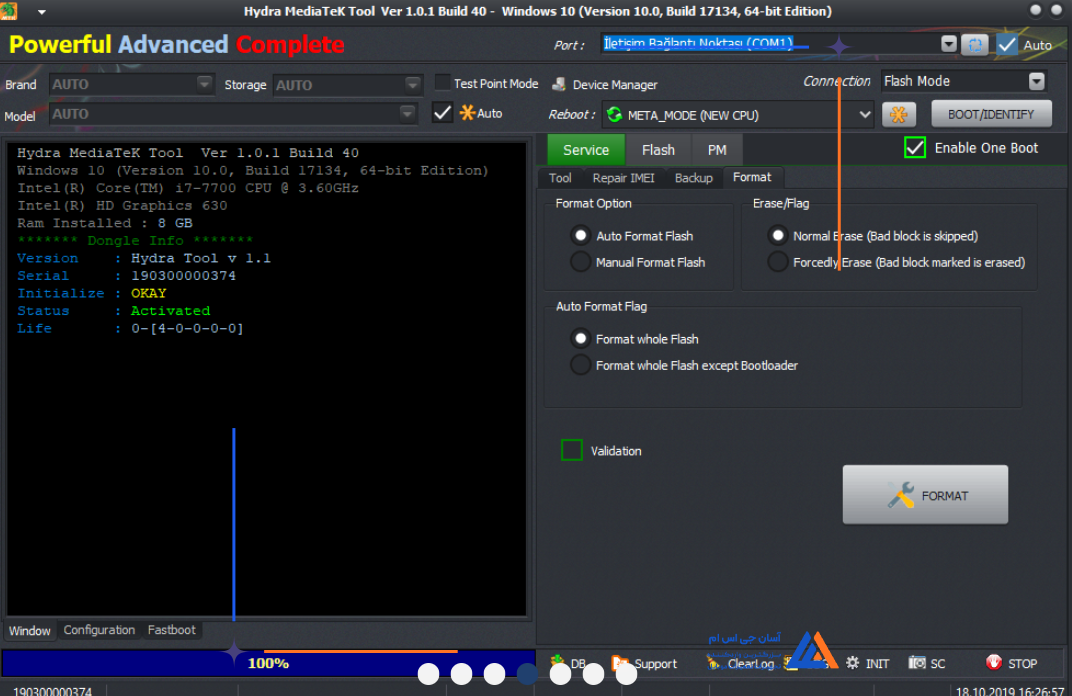Toggle Enable One Boot checkbox
Screen dimensions: 1072x696
click(915, 148)
